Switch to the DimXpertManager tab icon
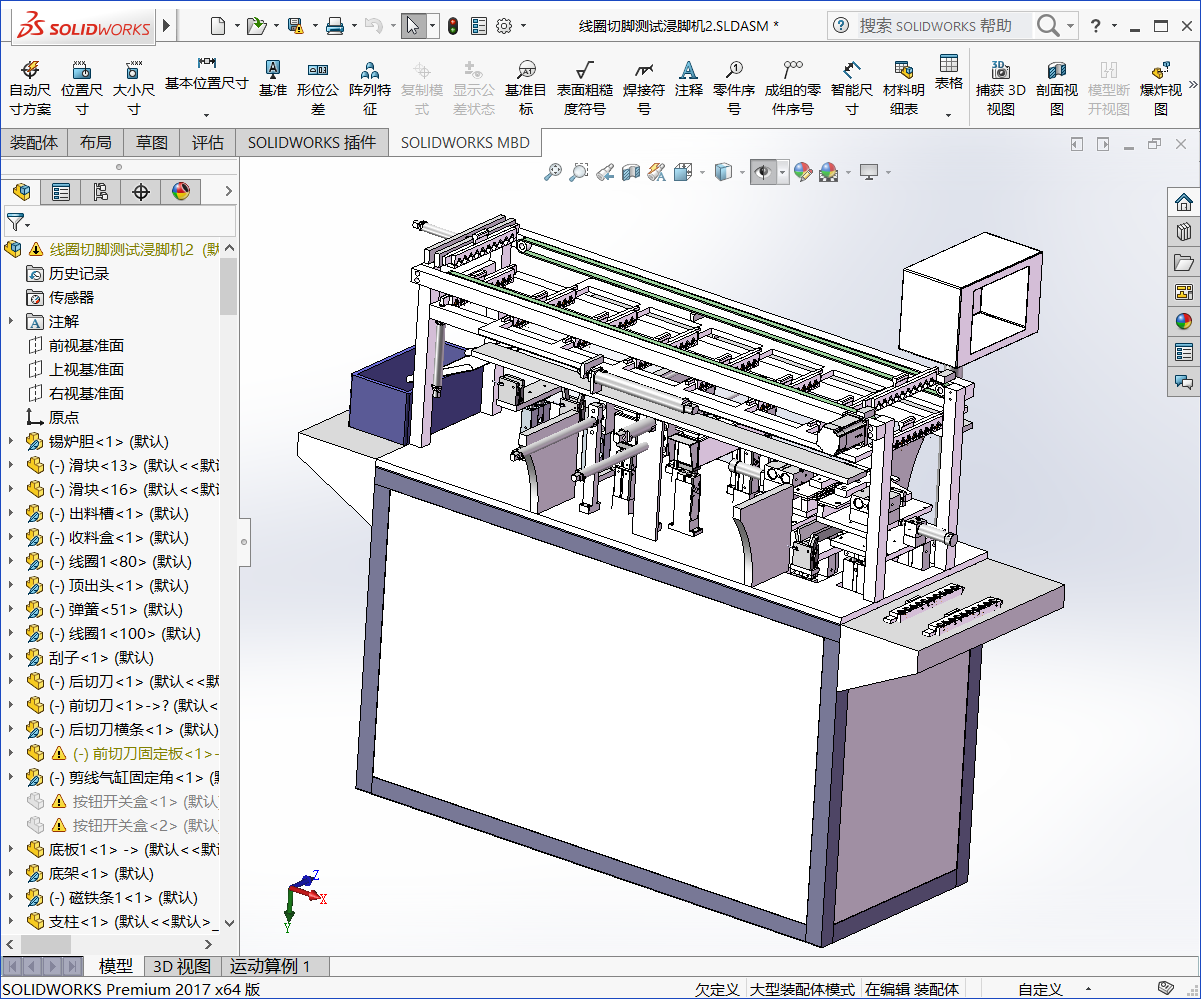The width and height of the screenshot is (1201, 999). click(141, 192)
